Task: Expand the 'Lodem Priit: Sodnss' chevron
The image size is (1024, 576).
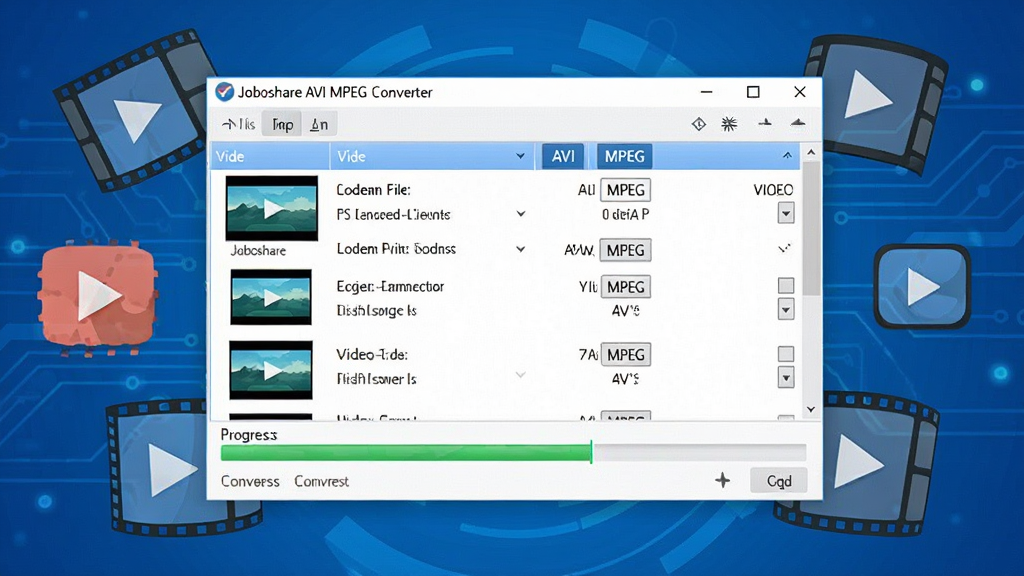Action: click(520, 249)
